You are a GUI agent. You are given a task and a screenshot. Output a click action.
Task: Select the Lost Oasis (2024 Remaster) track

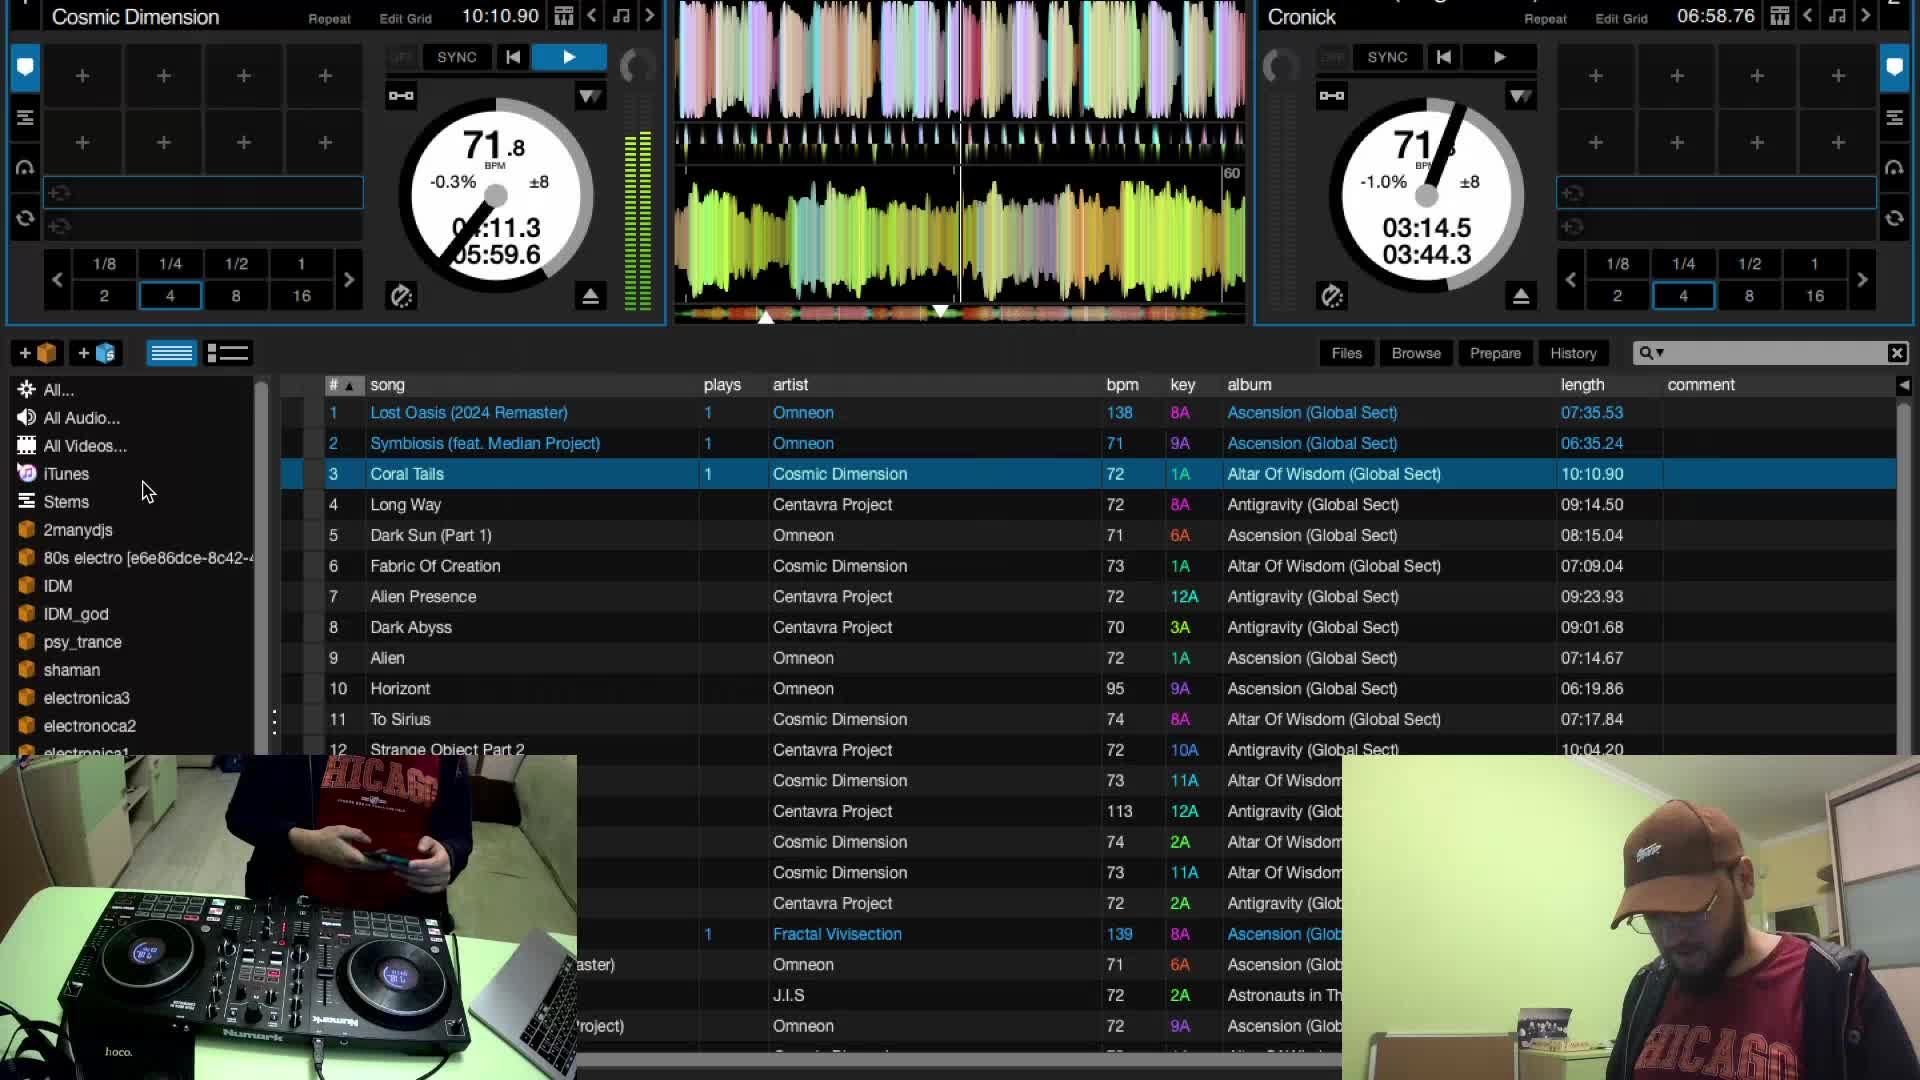pyautogui.click(x=468, y=413)
